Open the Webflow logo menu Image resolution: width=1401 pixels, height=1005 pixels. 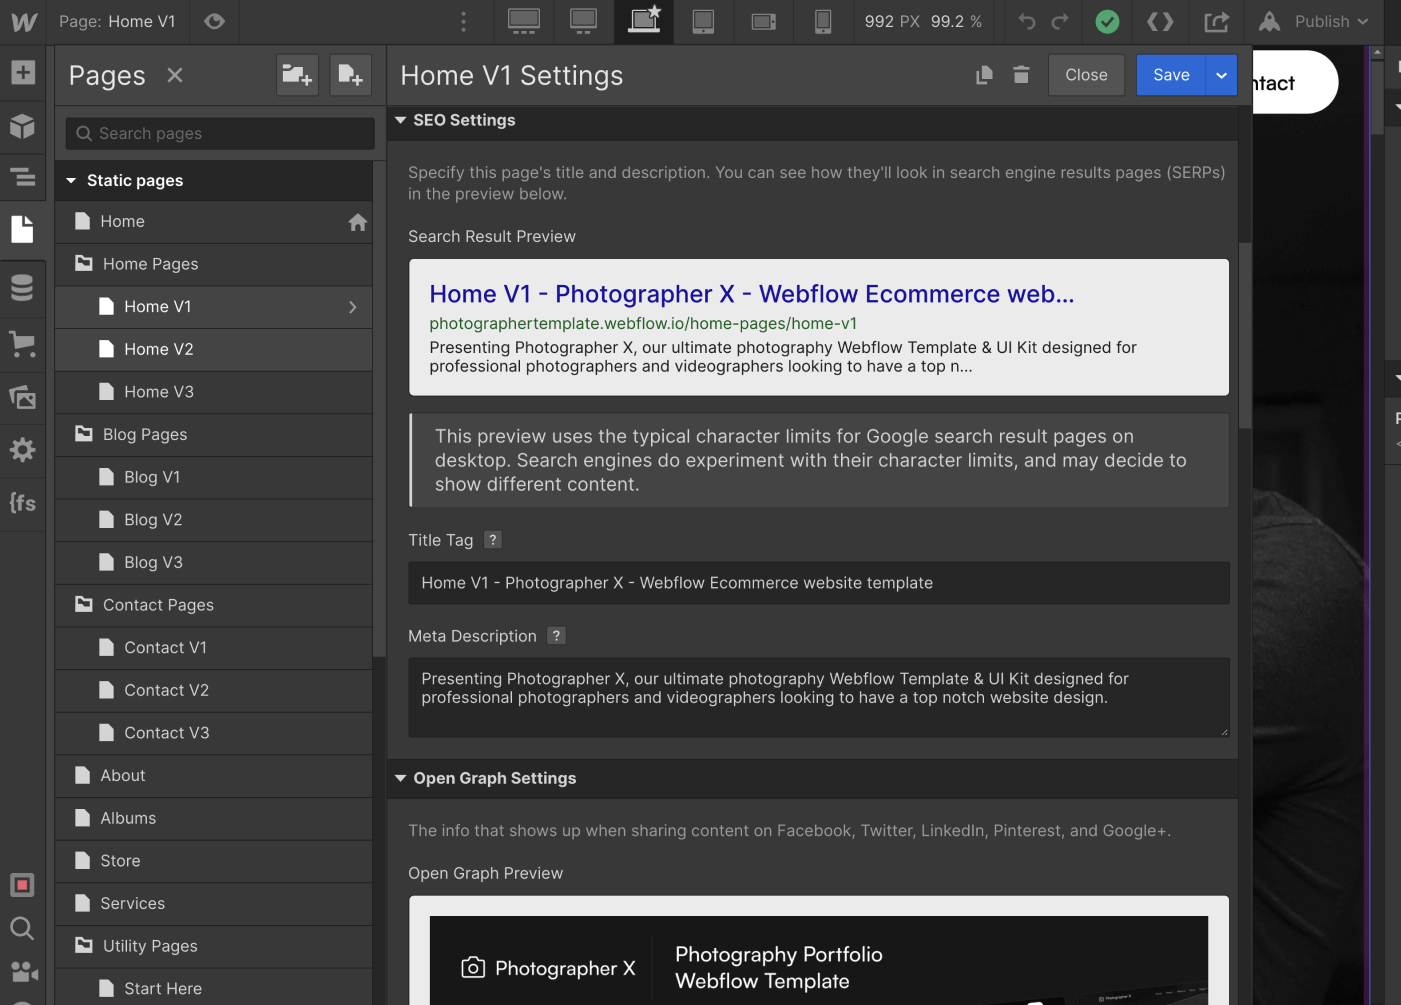pos(23,21)
